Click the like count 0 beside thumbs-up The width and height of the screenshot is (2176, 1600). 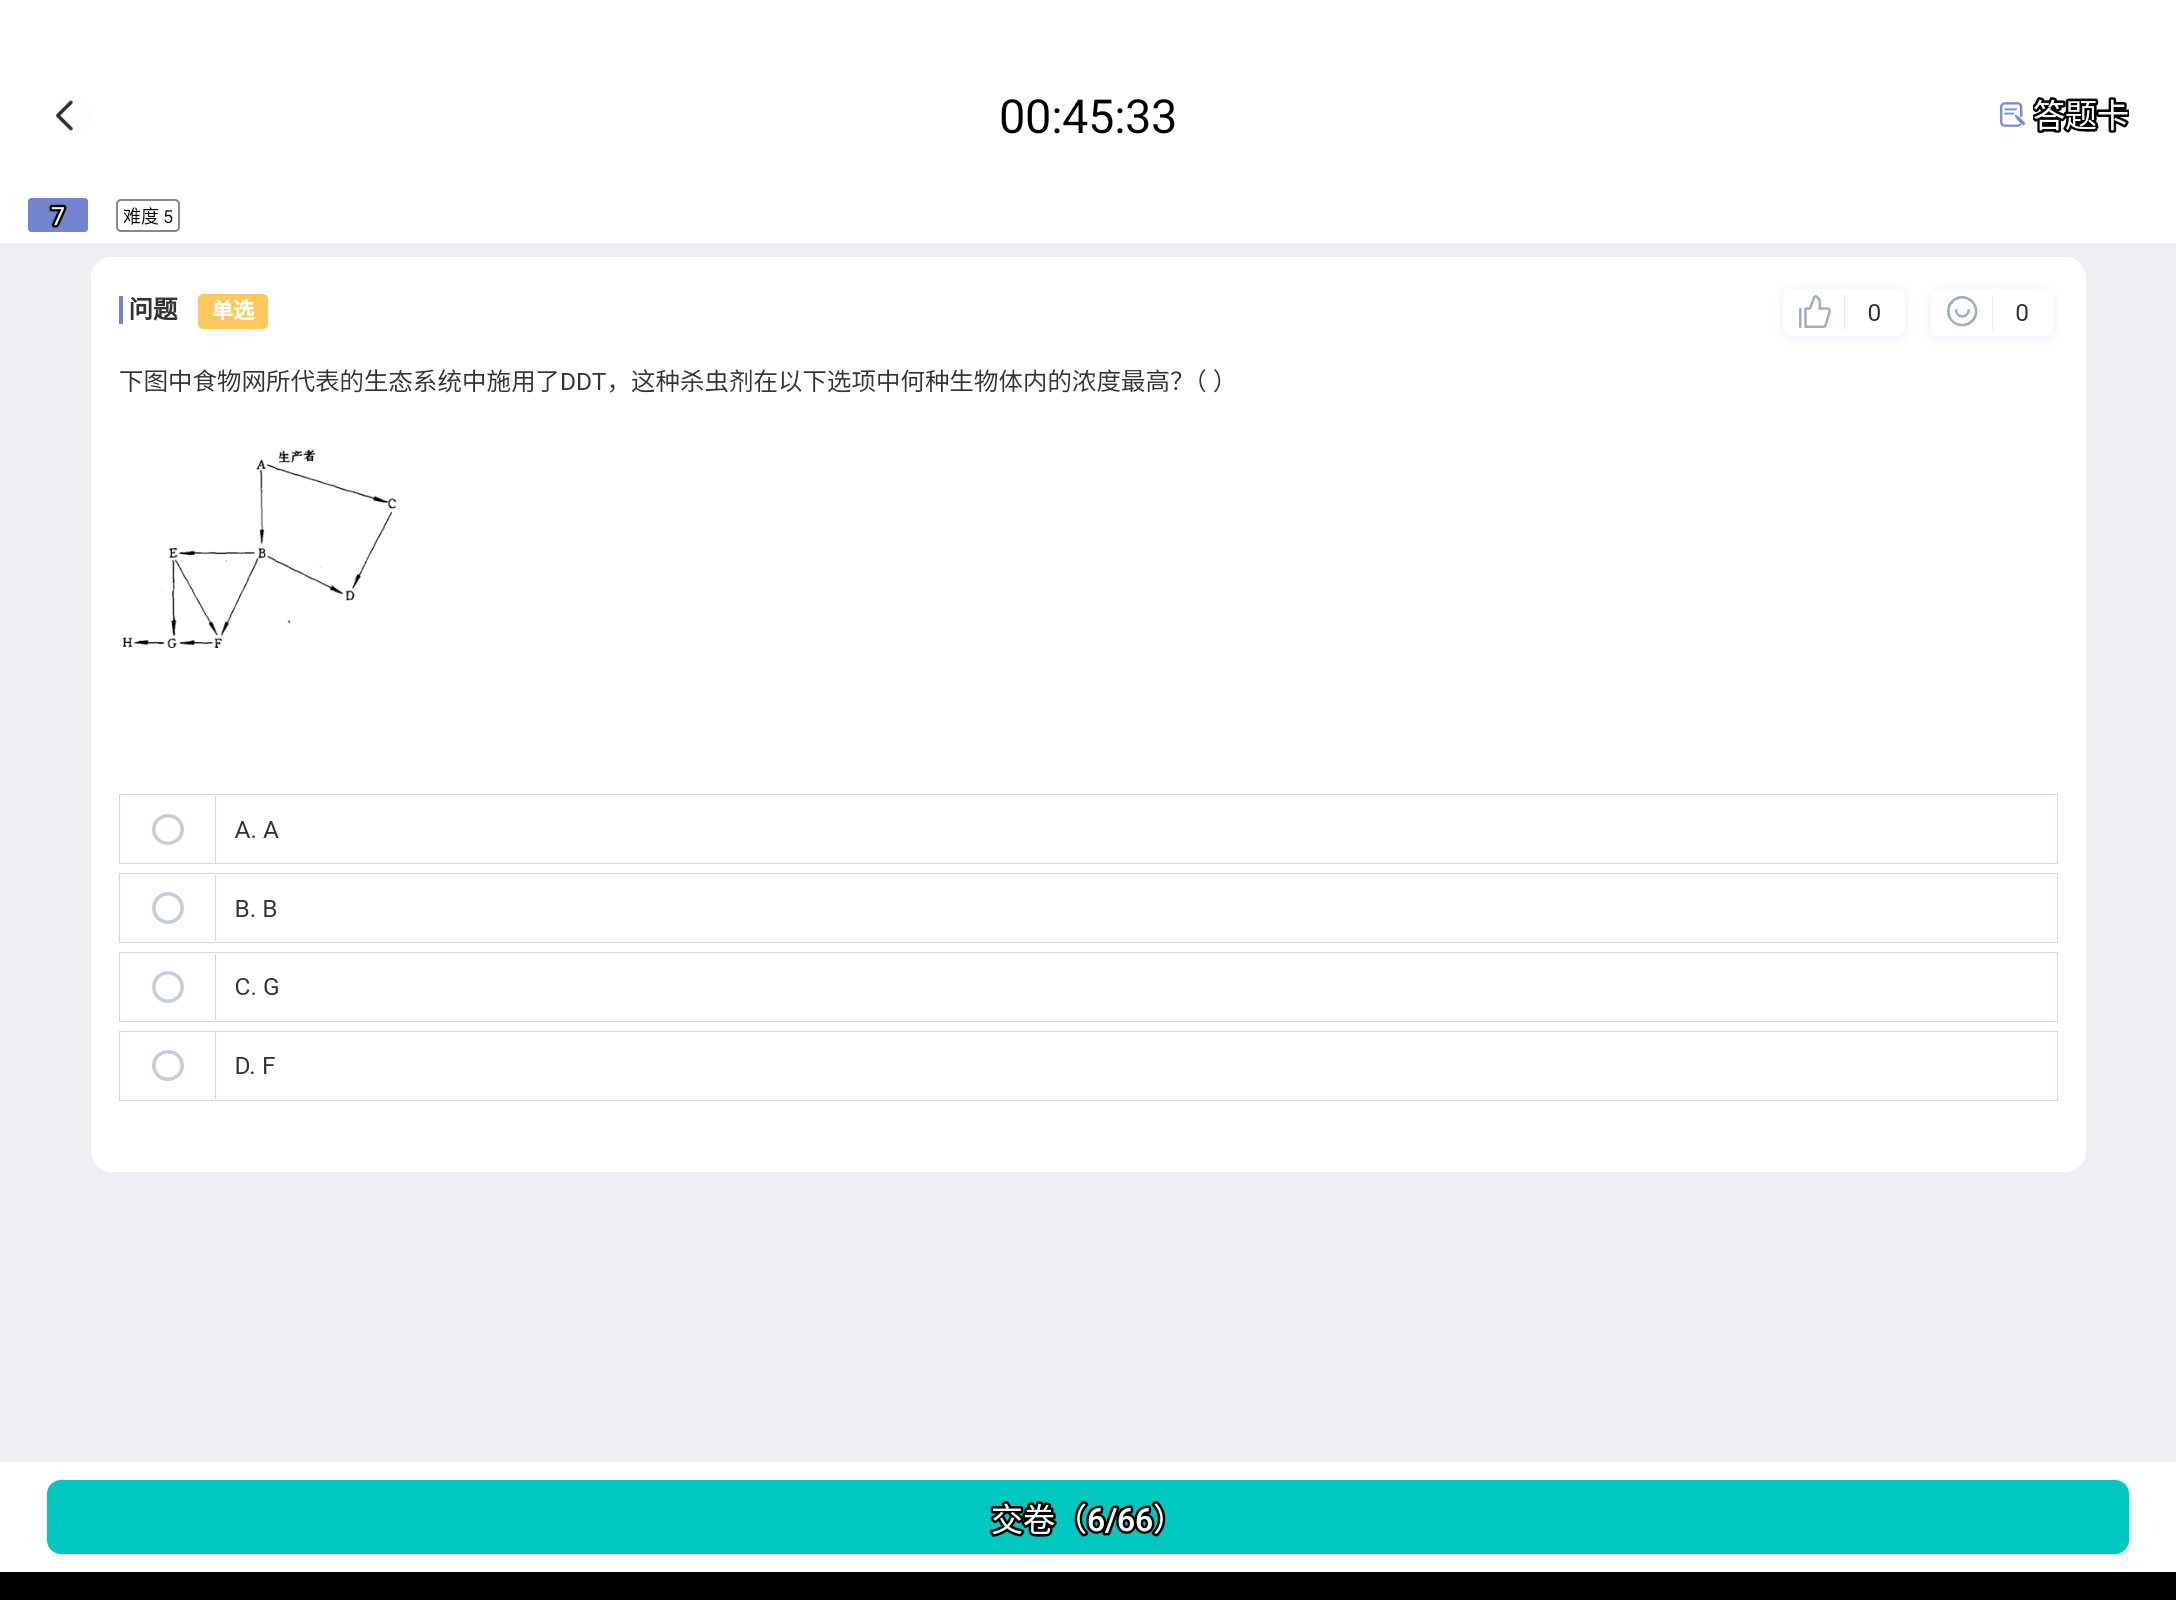pos(1874,313)
